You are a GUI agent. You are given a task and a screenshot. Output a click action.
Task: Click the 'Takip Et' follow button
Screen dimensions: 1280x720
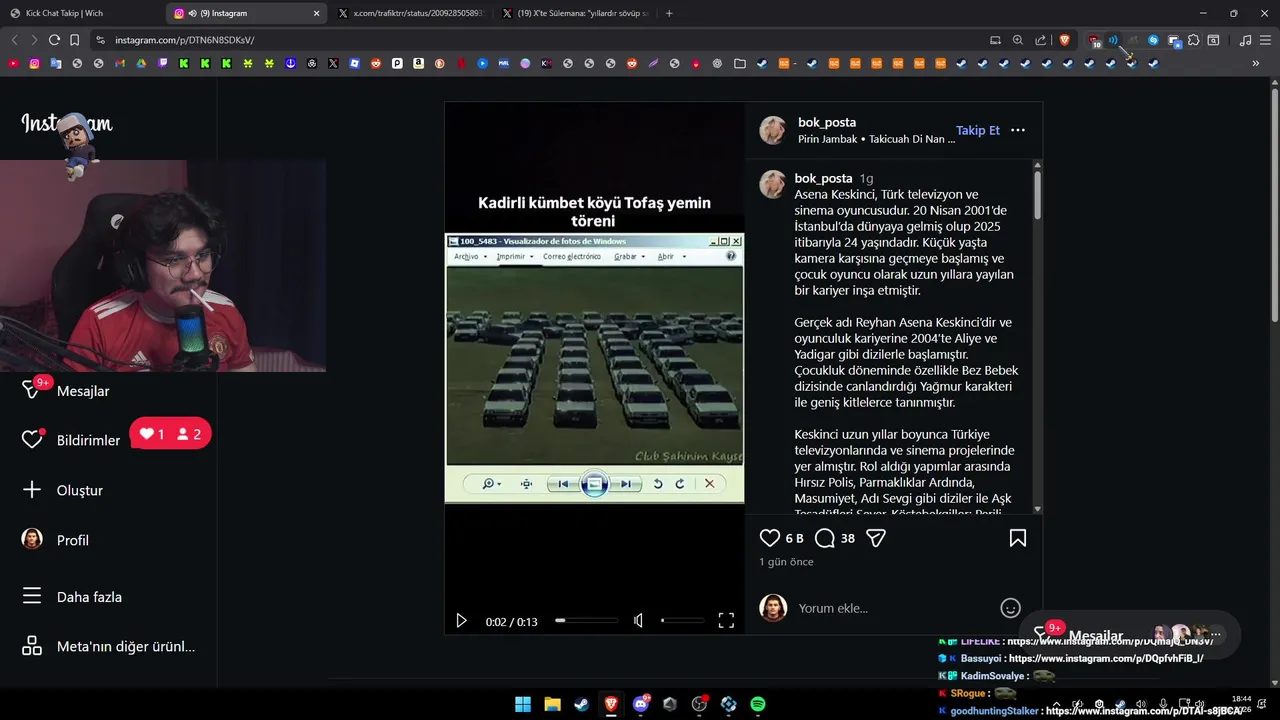pos(977,130)
